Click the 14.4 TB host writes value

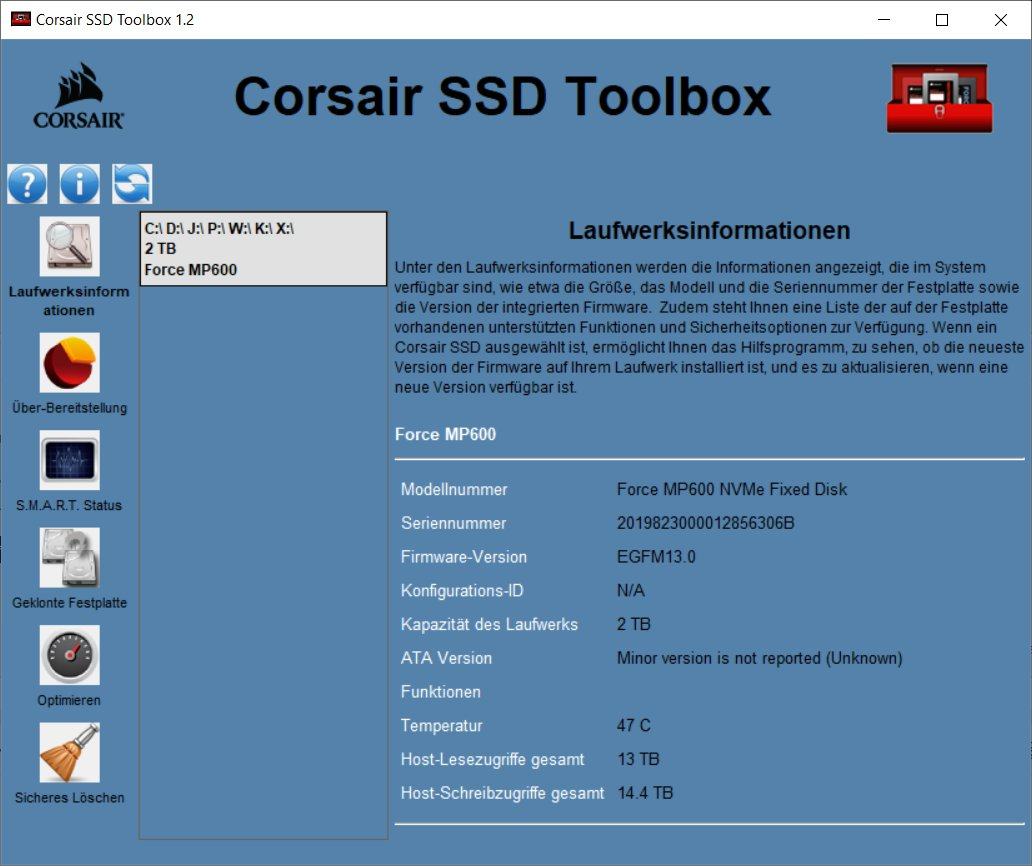tap(646, 793)
